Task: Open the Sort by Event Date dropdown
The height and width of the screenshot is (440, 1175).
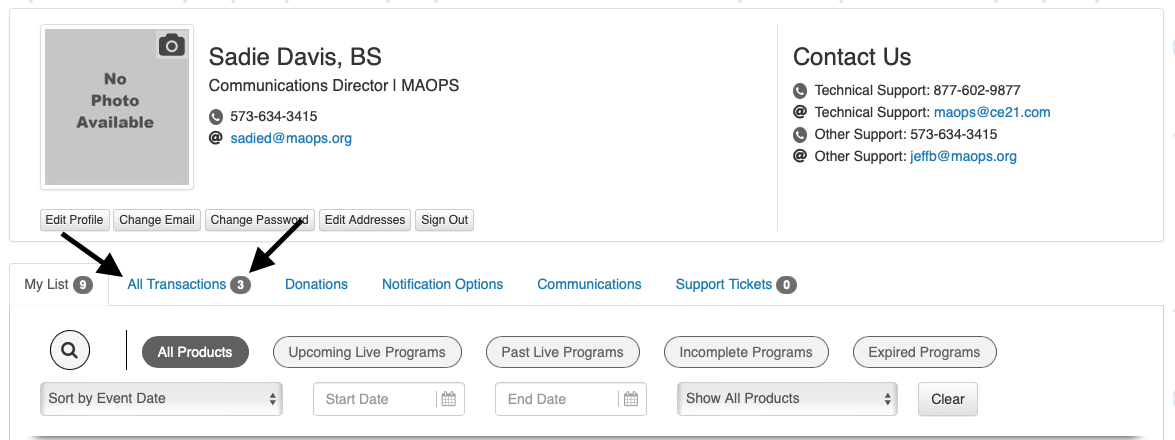Action: pyautogui.click(x=161, y=399)
